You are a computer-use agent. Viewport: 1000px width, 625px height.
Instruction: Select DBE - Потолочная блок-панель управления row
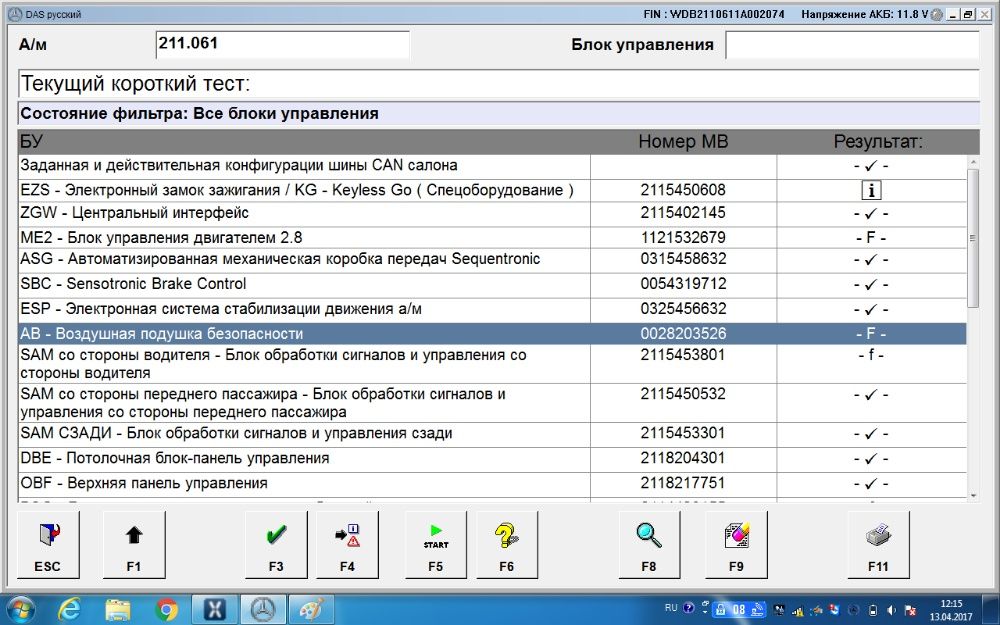pos(492,459)
